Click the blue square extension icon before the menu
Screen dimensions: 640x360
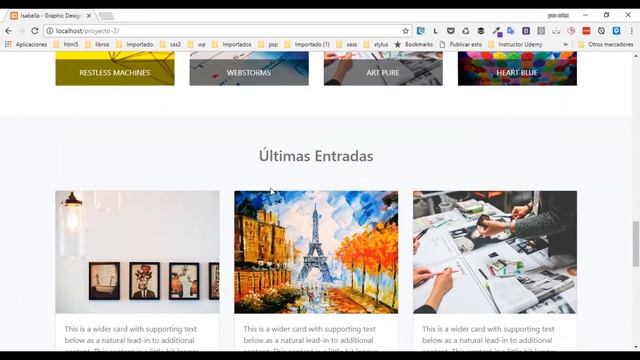click(x=616, y=31)
